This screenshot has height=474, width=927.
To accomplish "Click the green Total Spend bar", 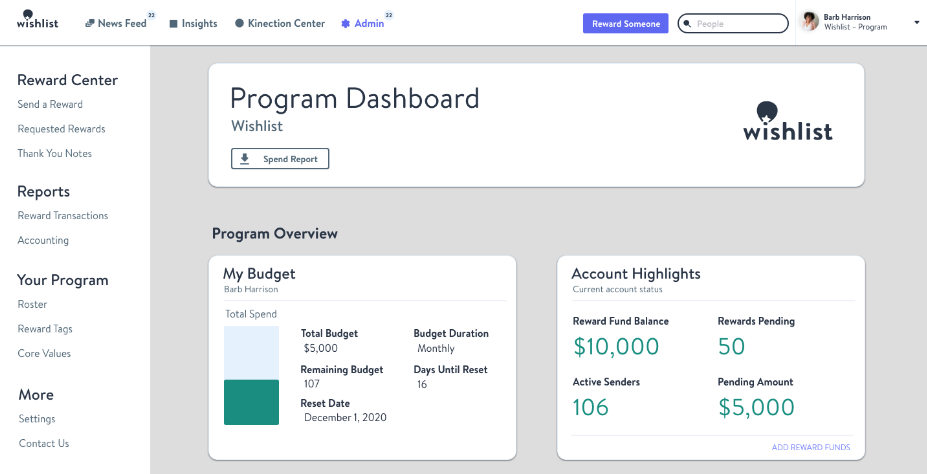I will (251, 402).
